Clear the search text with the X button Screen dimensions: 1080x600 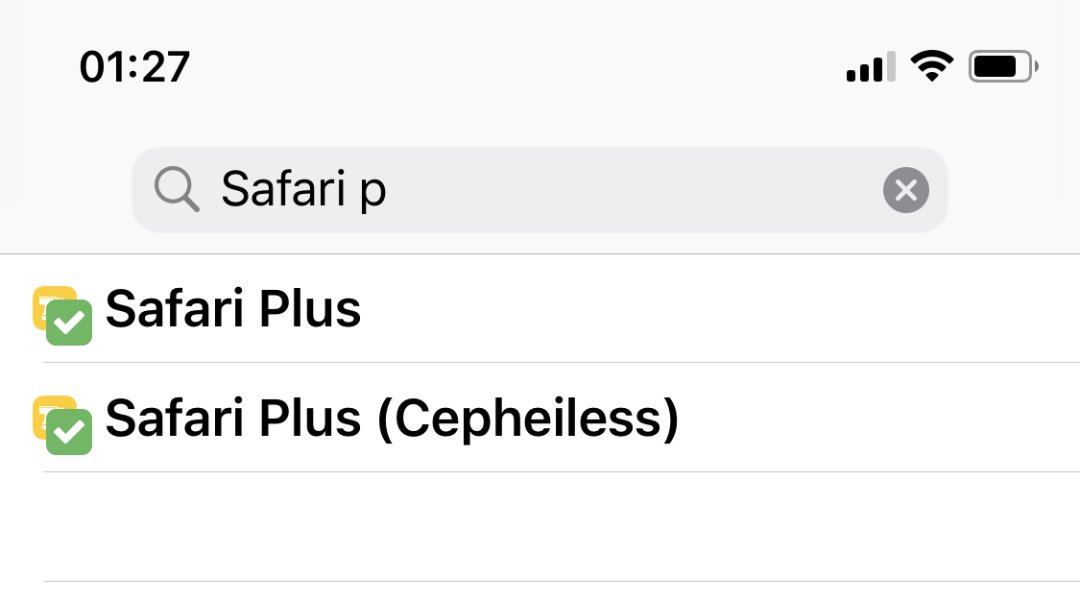[906, 190]
